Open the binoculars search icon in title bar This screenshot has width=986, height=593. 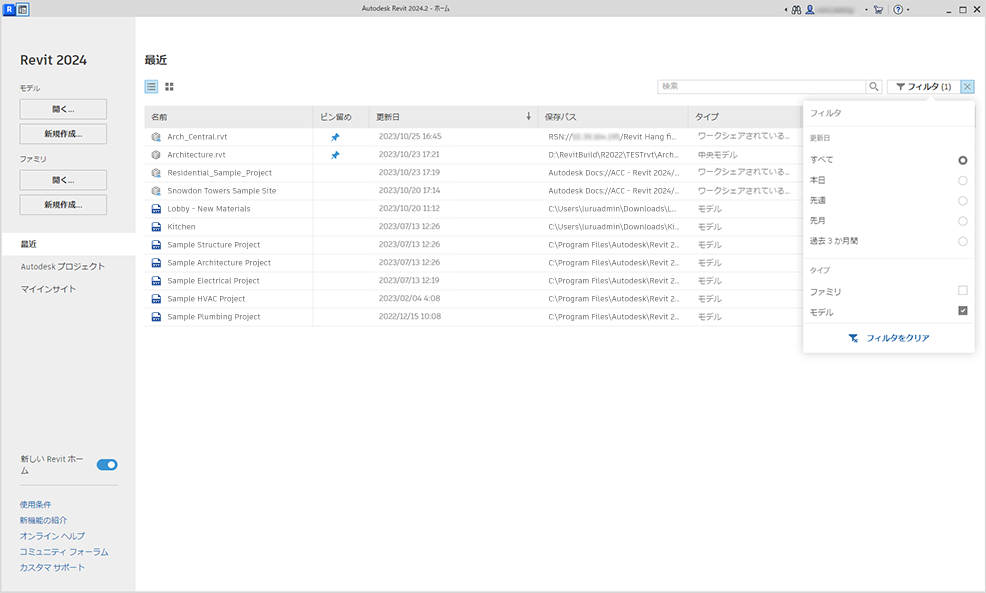[x=796, y=9]
